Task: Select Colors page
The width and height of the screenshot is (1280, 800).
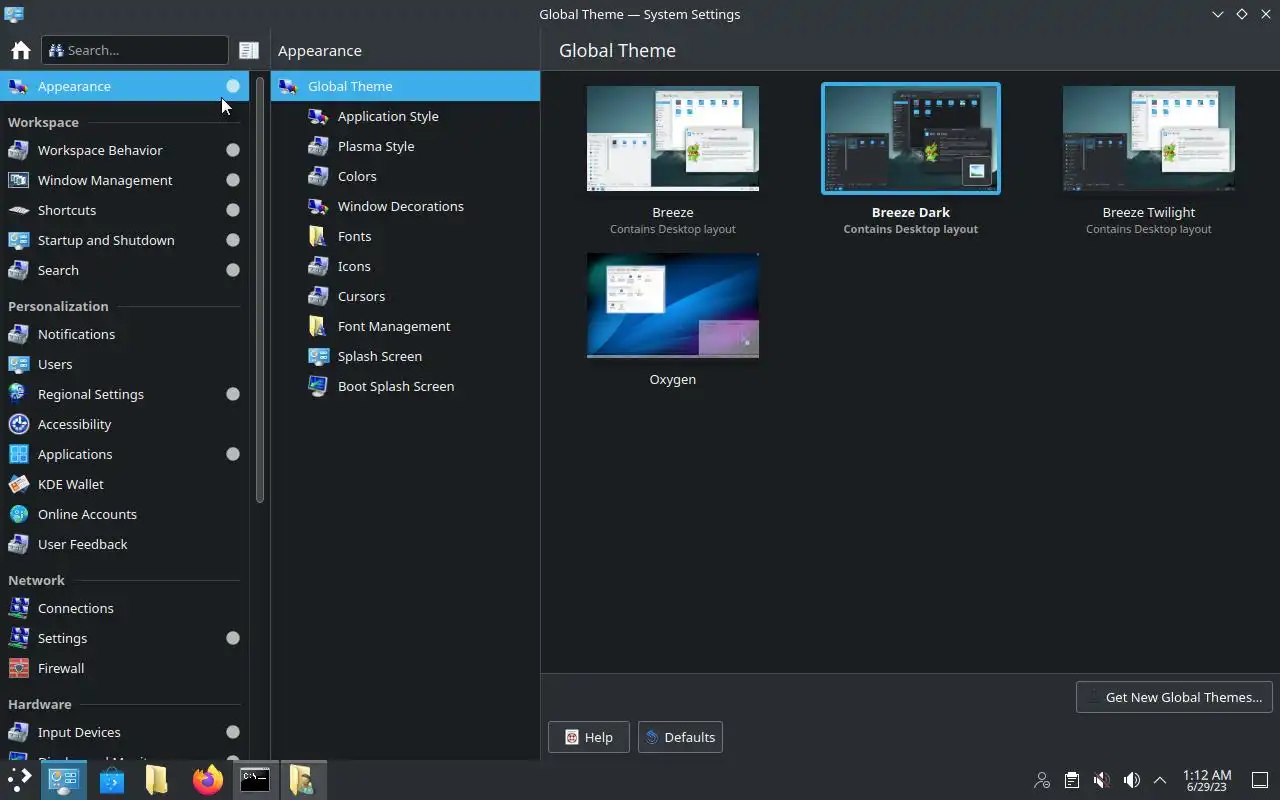Action: (x=405, y=176)
